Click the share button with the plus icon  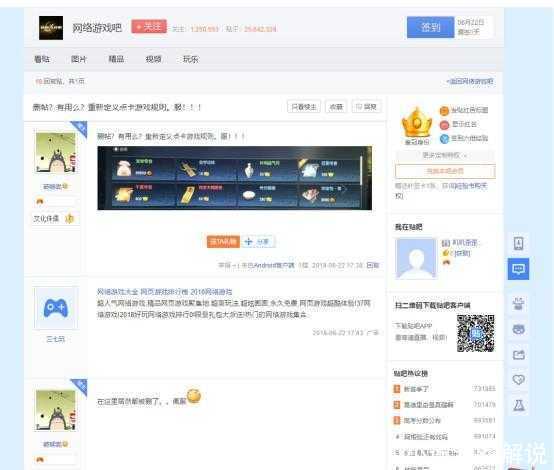click(258, 242)
